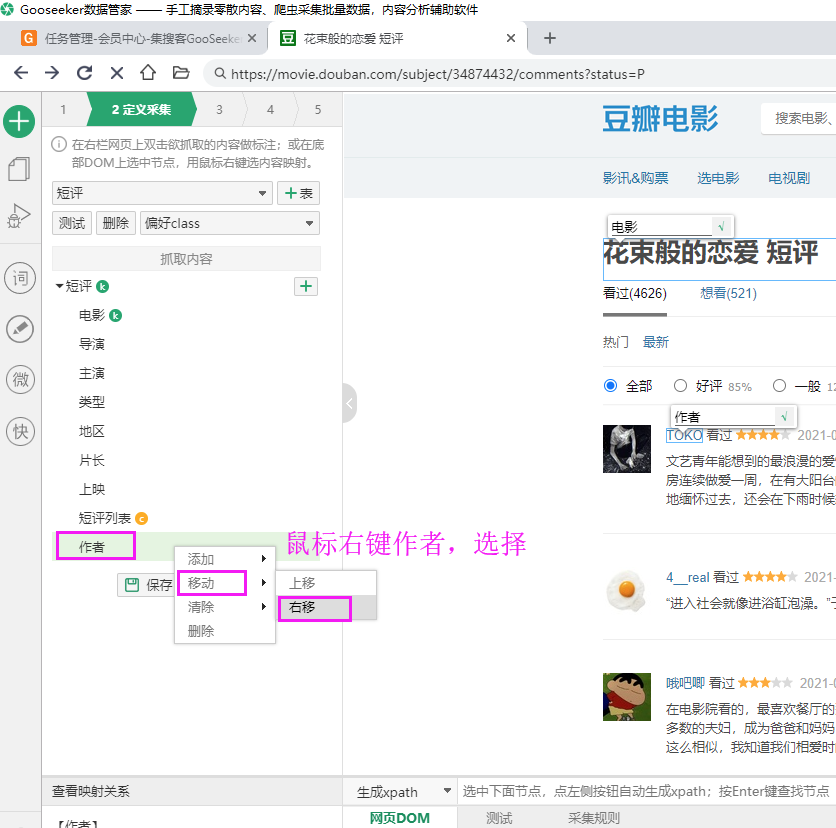Expand the 清除 submenu arrow

click(263, 607)
